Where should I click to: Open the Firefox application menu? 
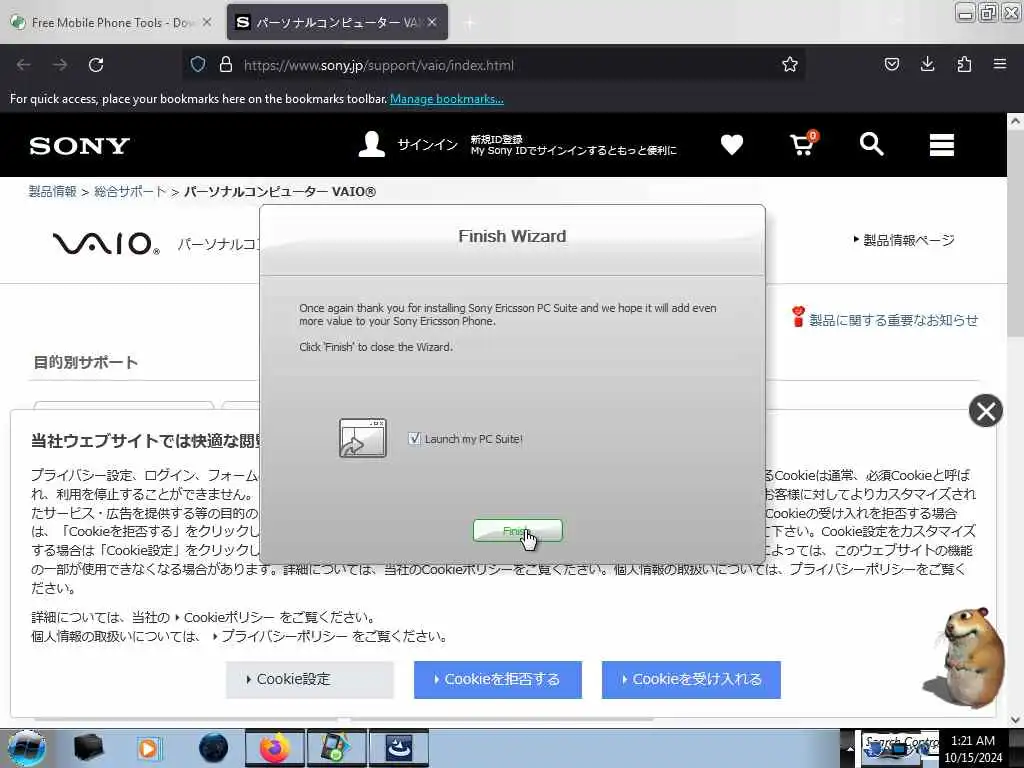pyautogui.click(x=1000, y=65)
